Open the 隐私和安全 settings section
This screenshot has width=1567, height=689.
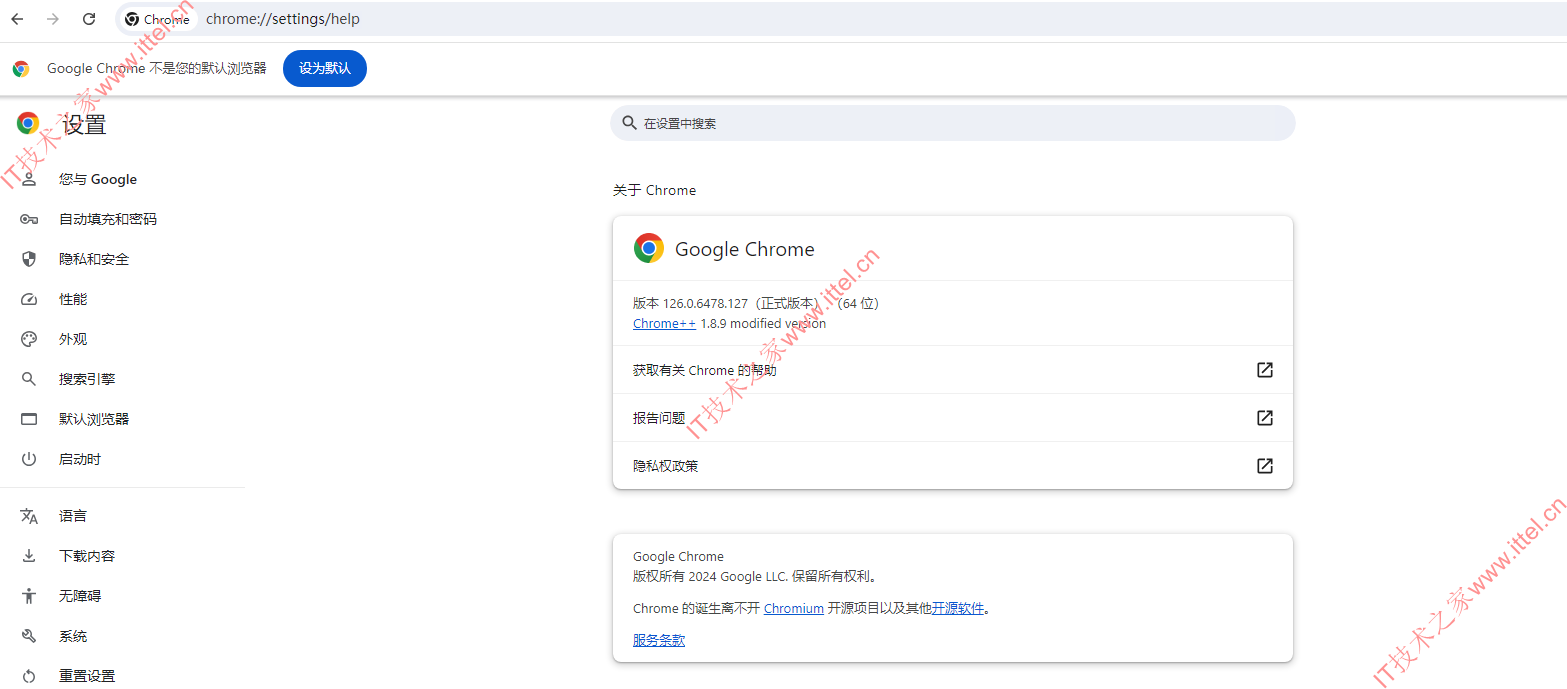coord(95,259)
